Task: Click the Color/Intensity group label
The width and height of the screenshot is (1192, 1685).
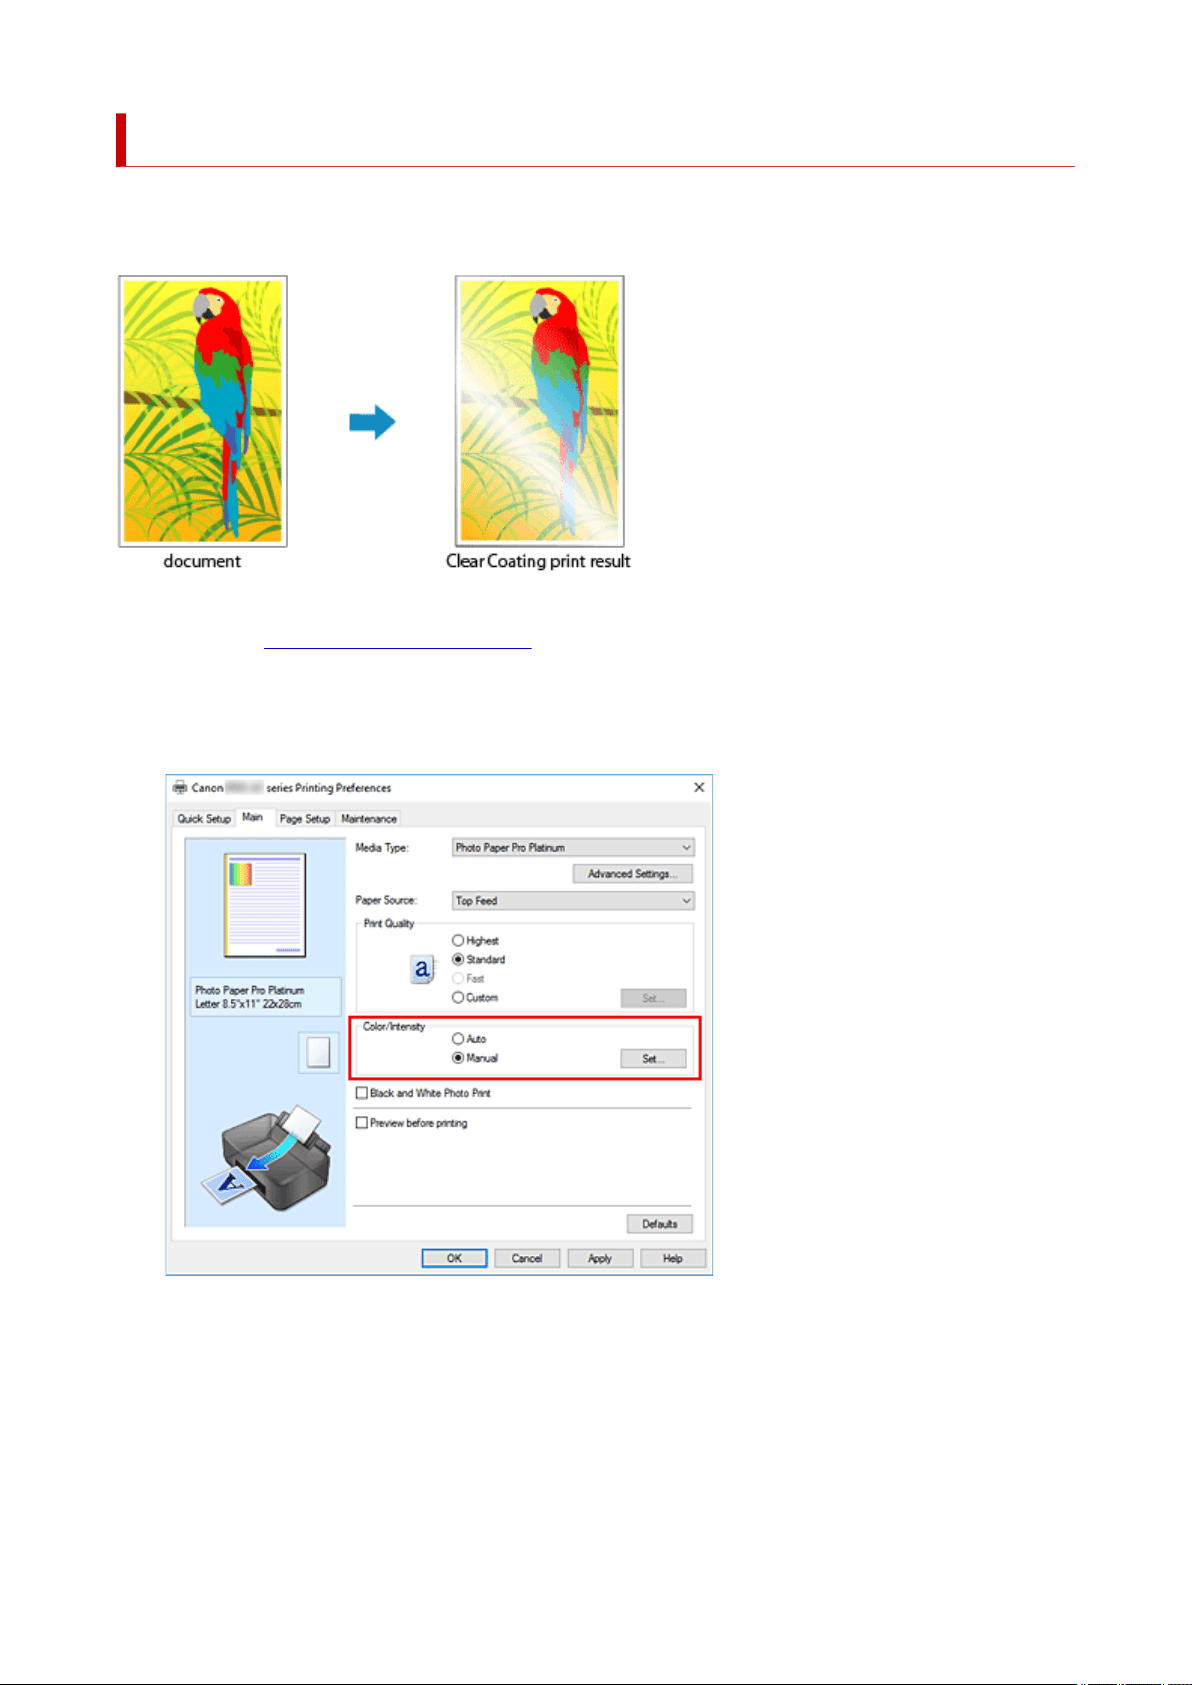Action: (394, 1027)
